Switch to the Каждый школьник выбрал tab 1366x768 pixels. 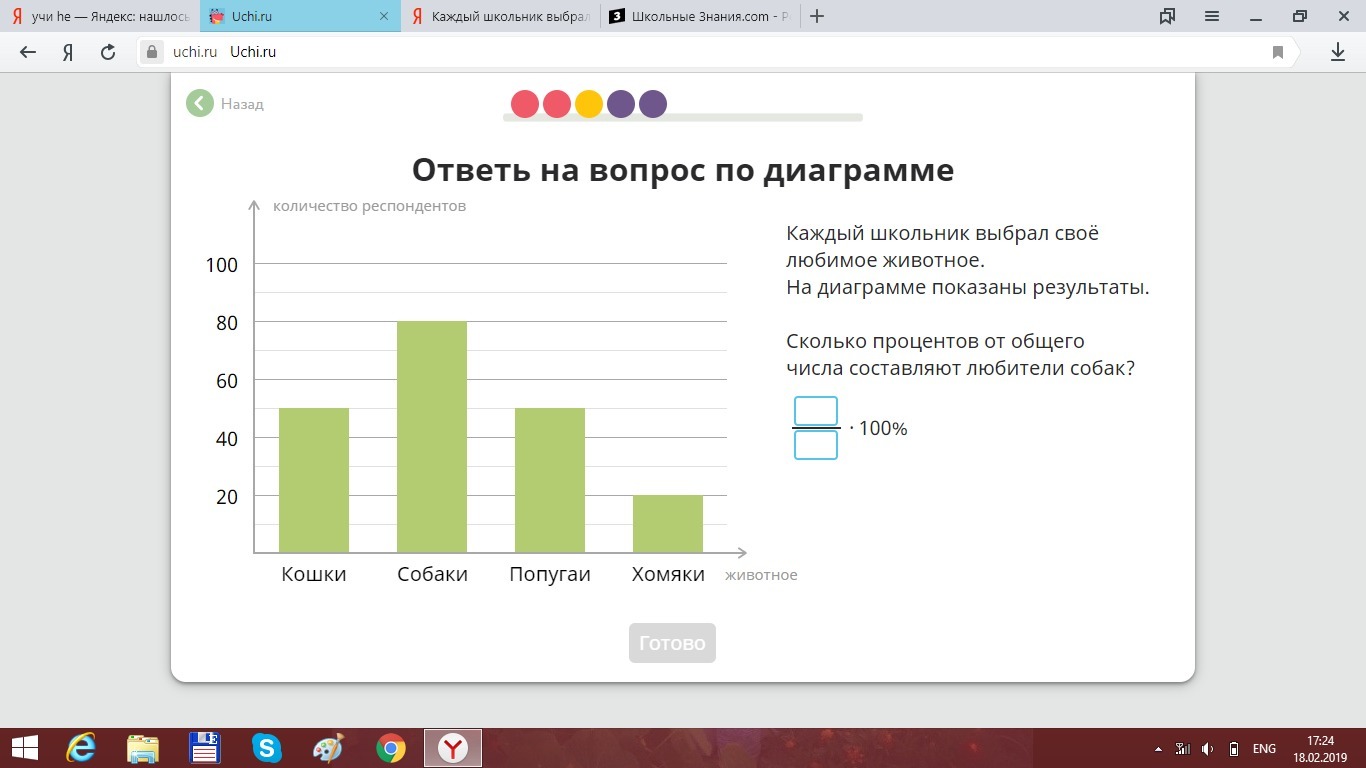coord(500,16)
